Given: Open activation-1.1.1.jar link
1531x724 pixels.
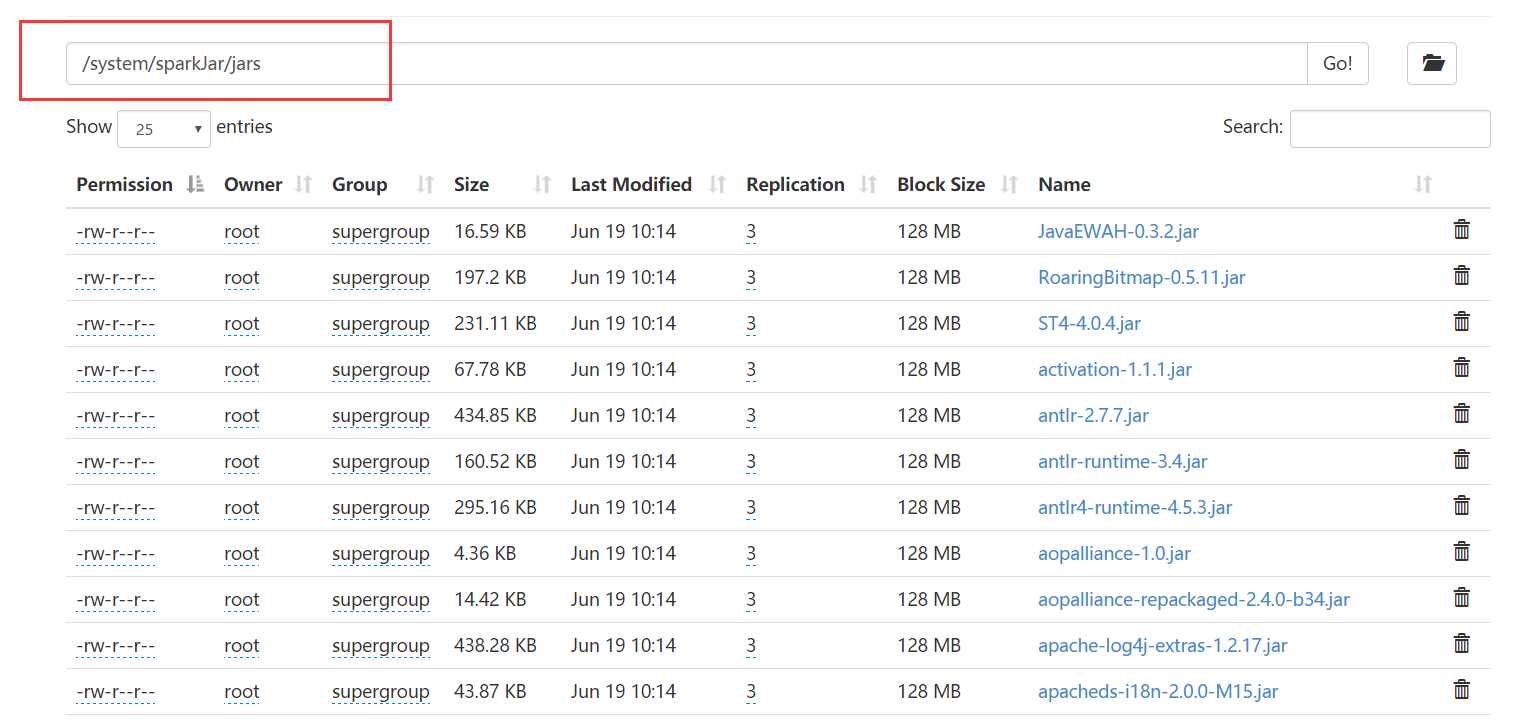Looking at the screenshot, I should 1115,370.
